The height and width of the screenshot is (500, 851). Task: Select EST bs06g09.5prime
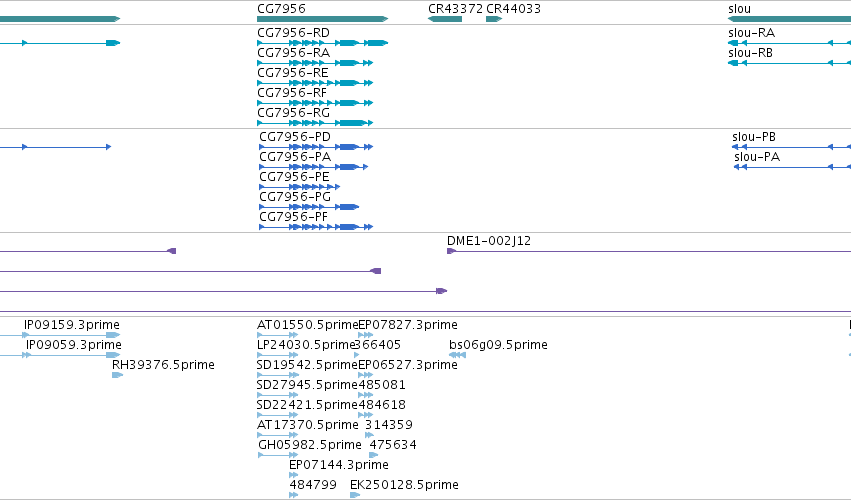tap(498, 345)
